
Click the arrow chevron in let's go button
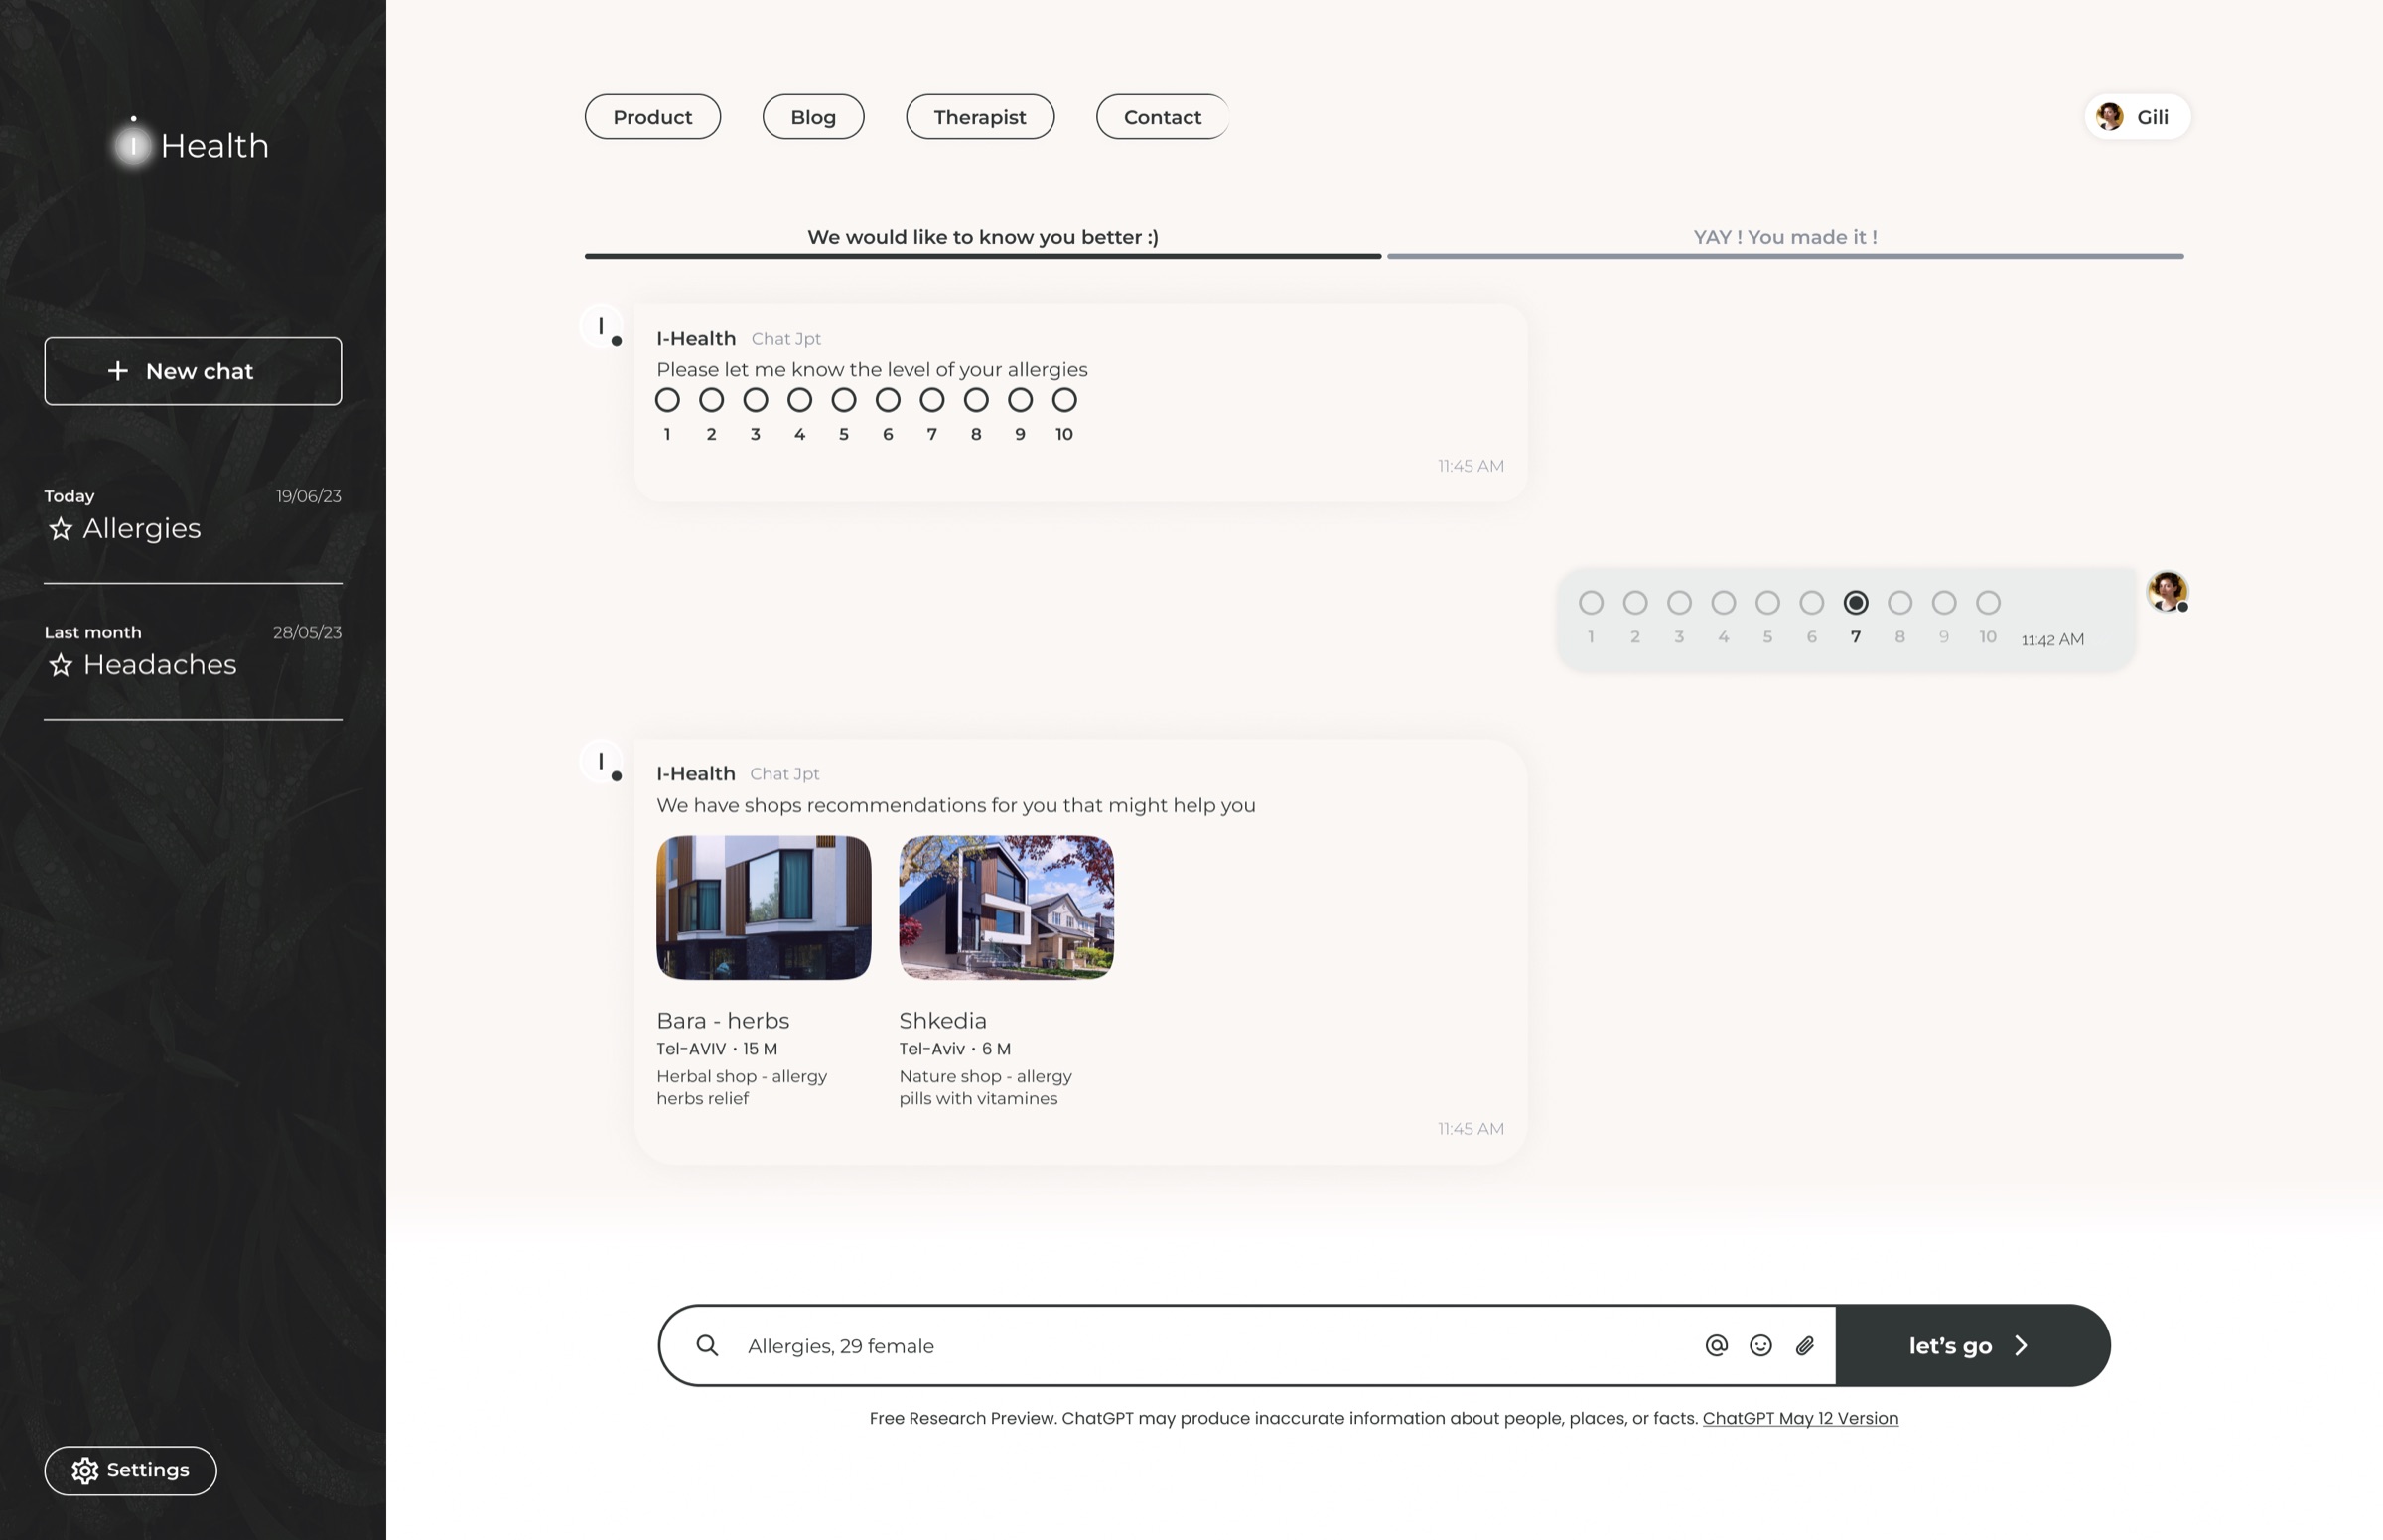tap(2021, 1345)
